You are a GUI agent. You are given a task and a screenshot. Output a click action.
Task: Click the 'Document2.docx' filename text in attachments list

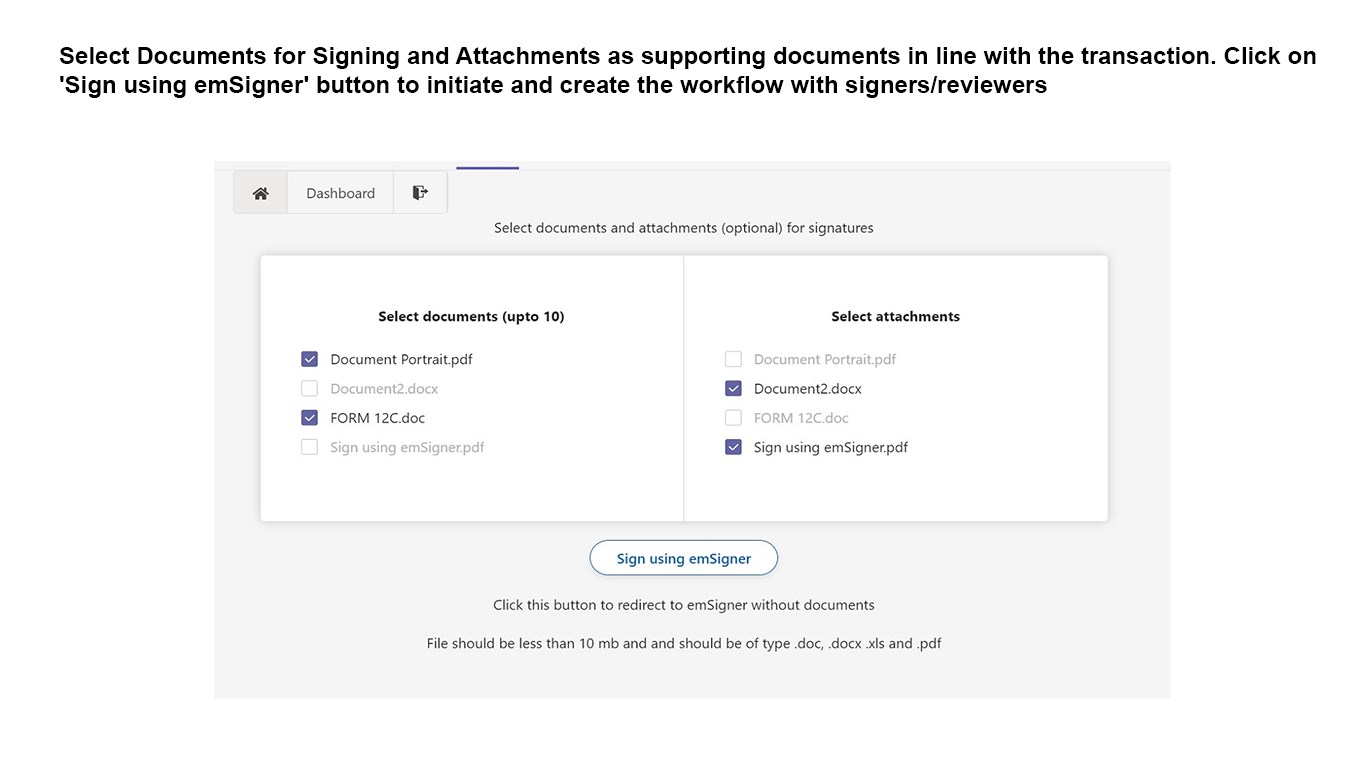(x=807, y=389)
